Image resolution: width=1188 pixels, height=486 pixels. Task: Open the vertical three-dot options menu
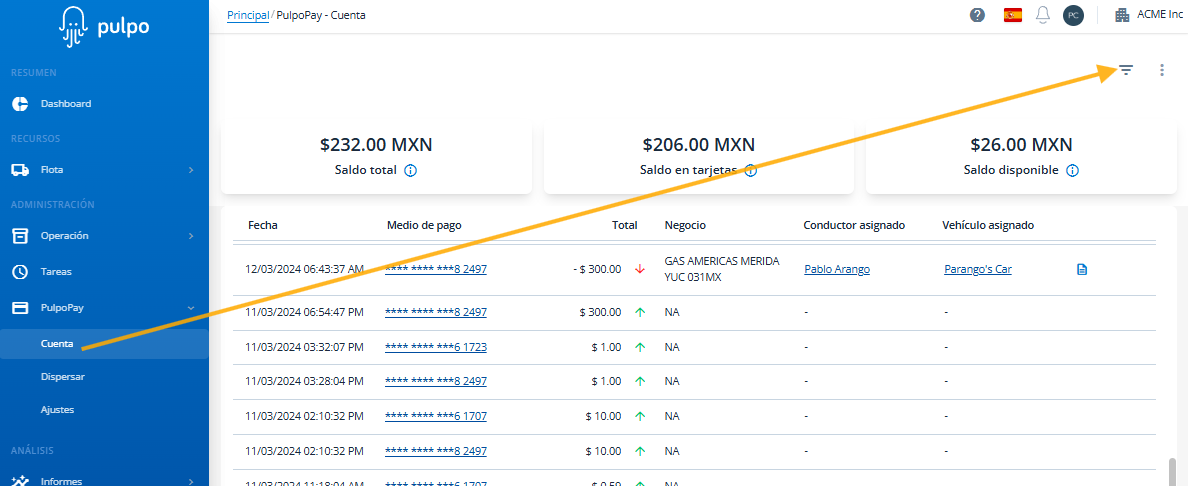[x=1161, y=70]
